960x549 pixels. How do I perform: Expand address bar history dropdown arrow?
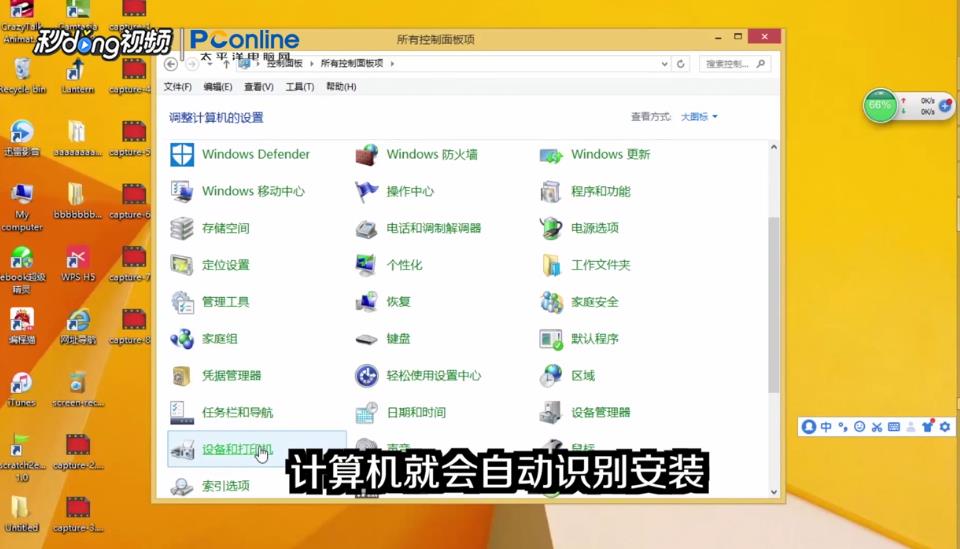point(664,64)
